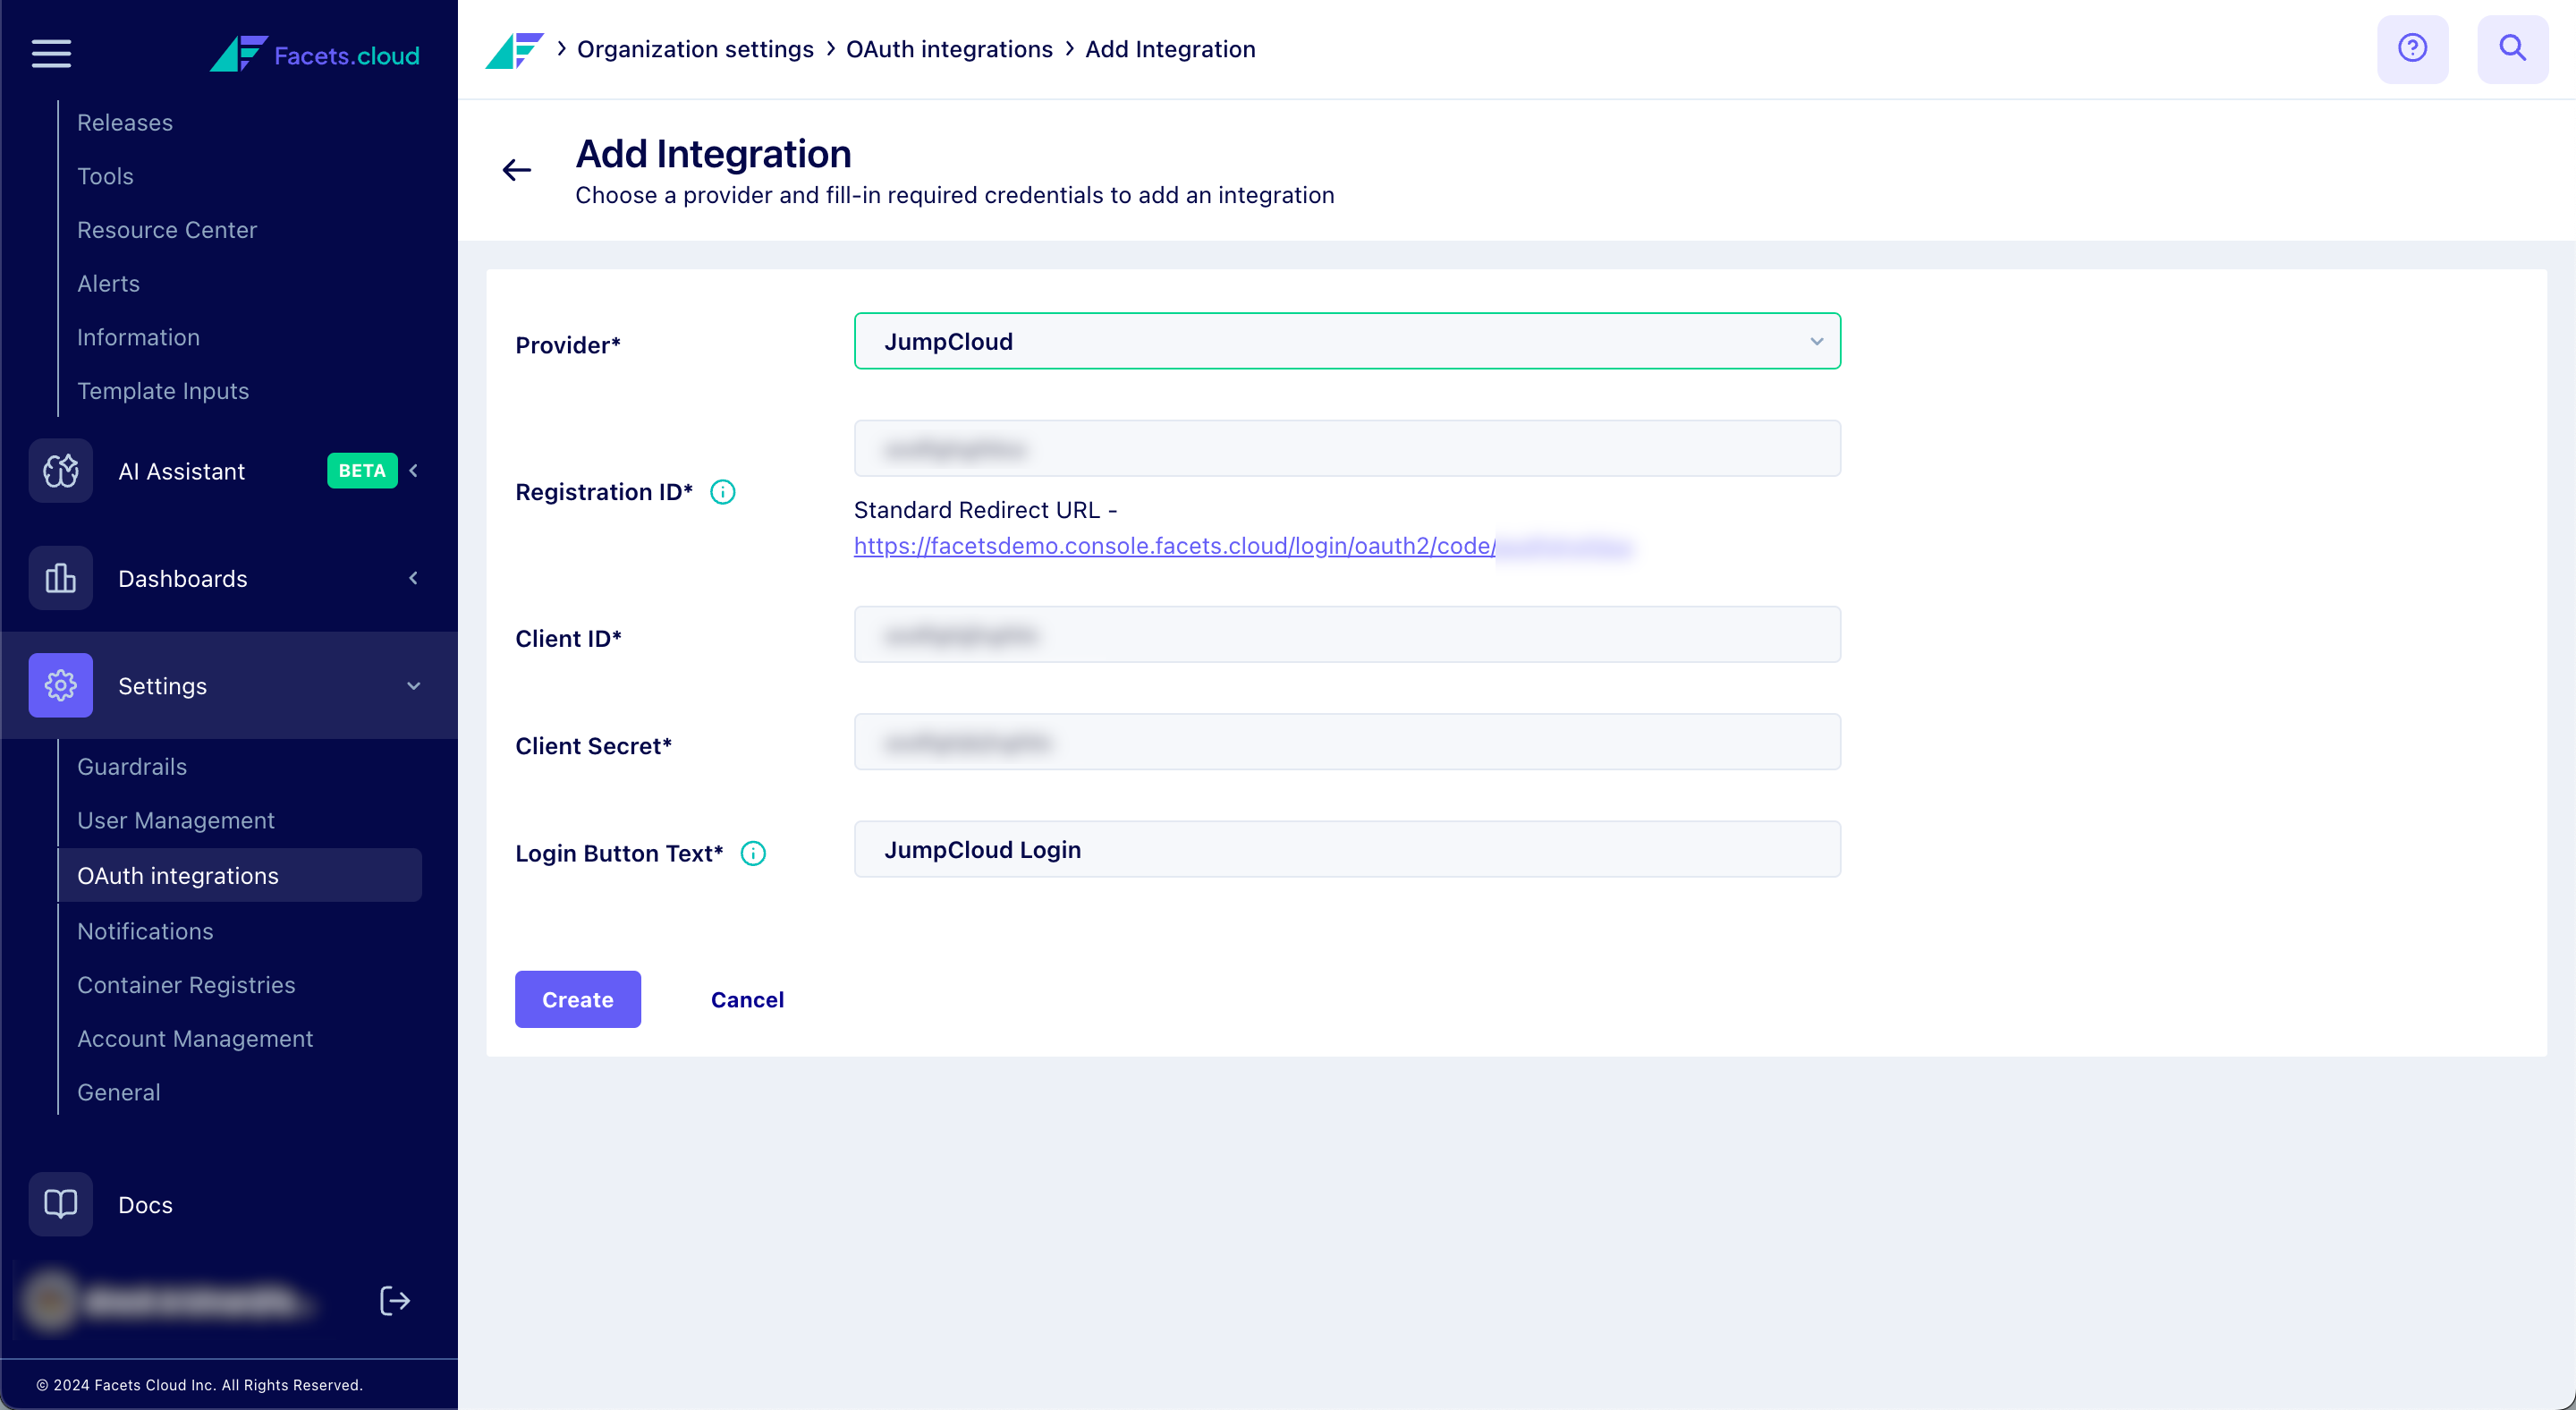Screen dimensions: 2576x1410
Task: Expand the AI Assistant chevron
Action: tap(414, 471)
